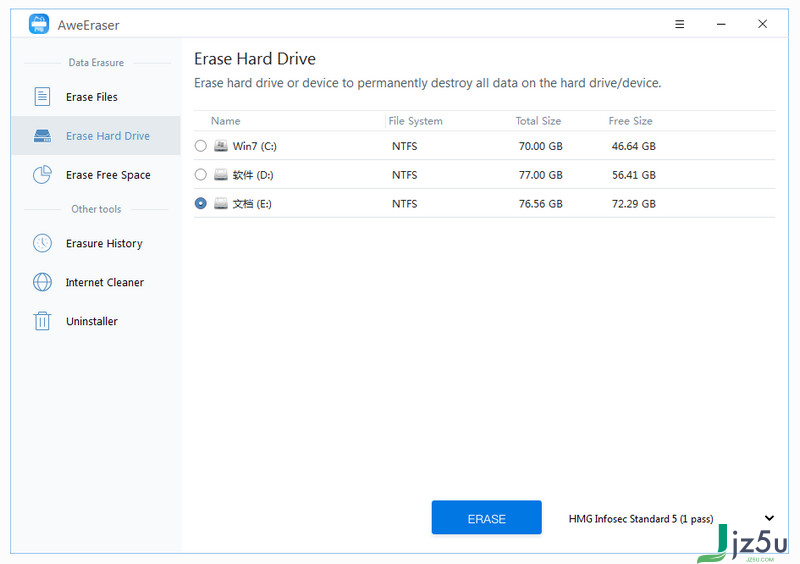Image resolution: width=800 pixels, height=564 pixels.
Task: Select the Win7 (C:) radio button
Action: (x=201, y=146)
